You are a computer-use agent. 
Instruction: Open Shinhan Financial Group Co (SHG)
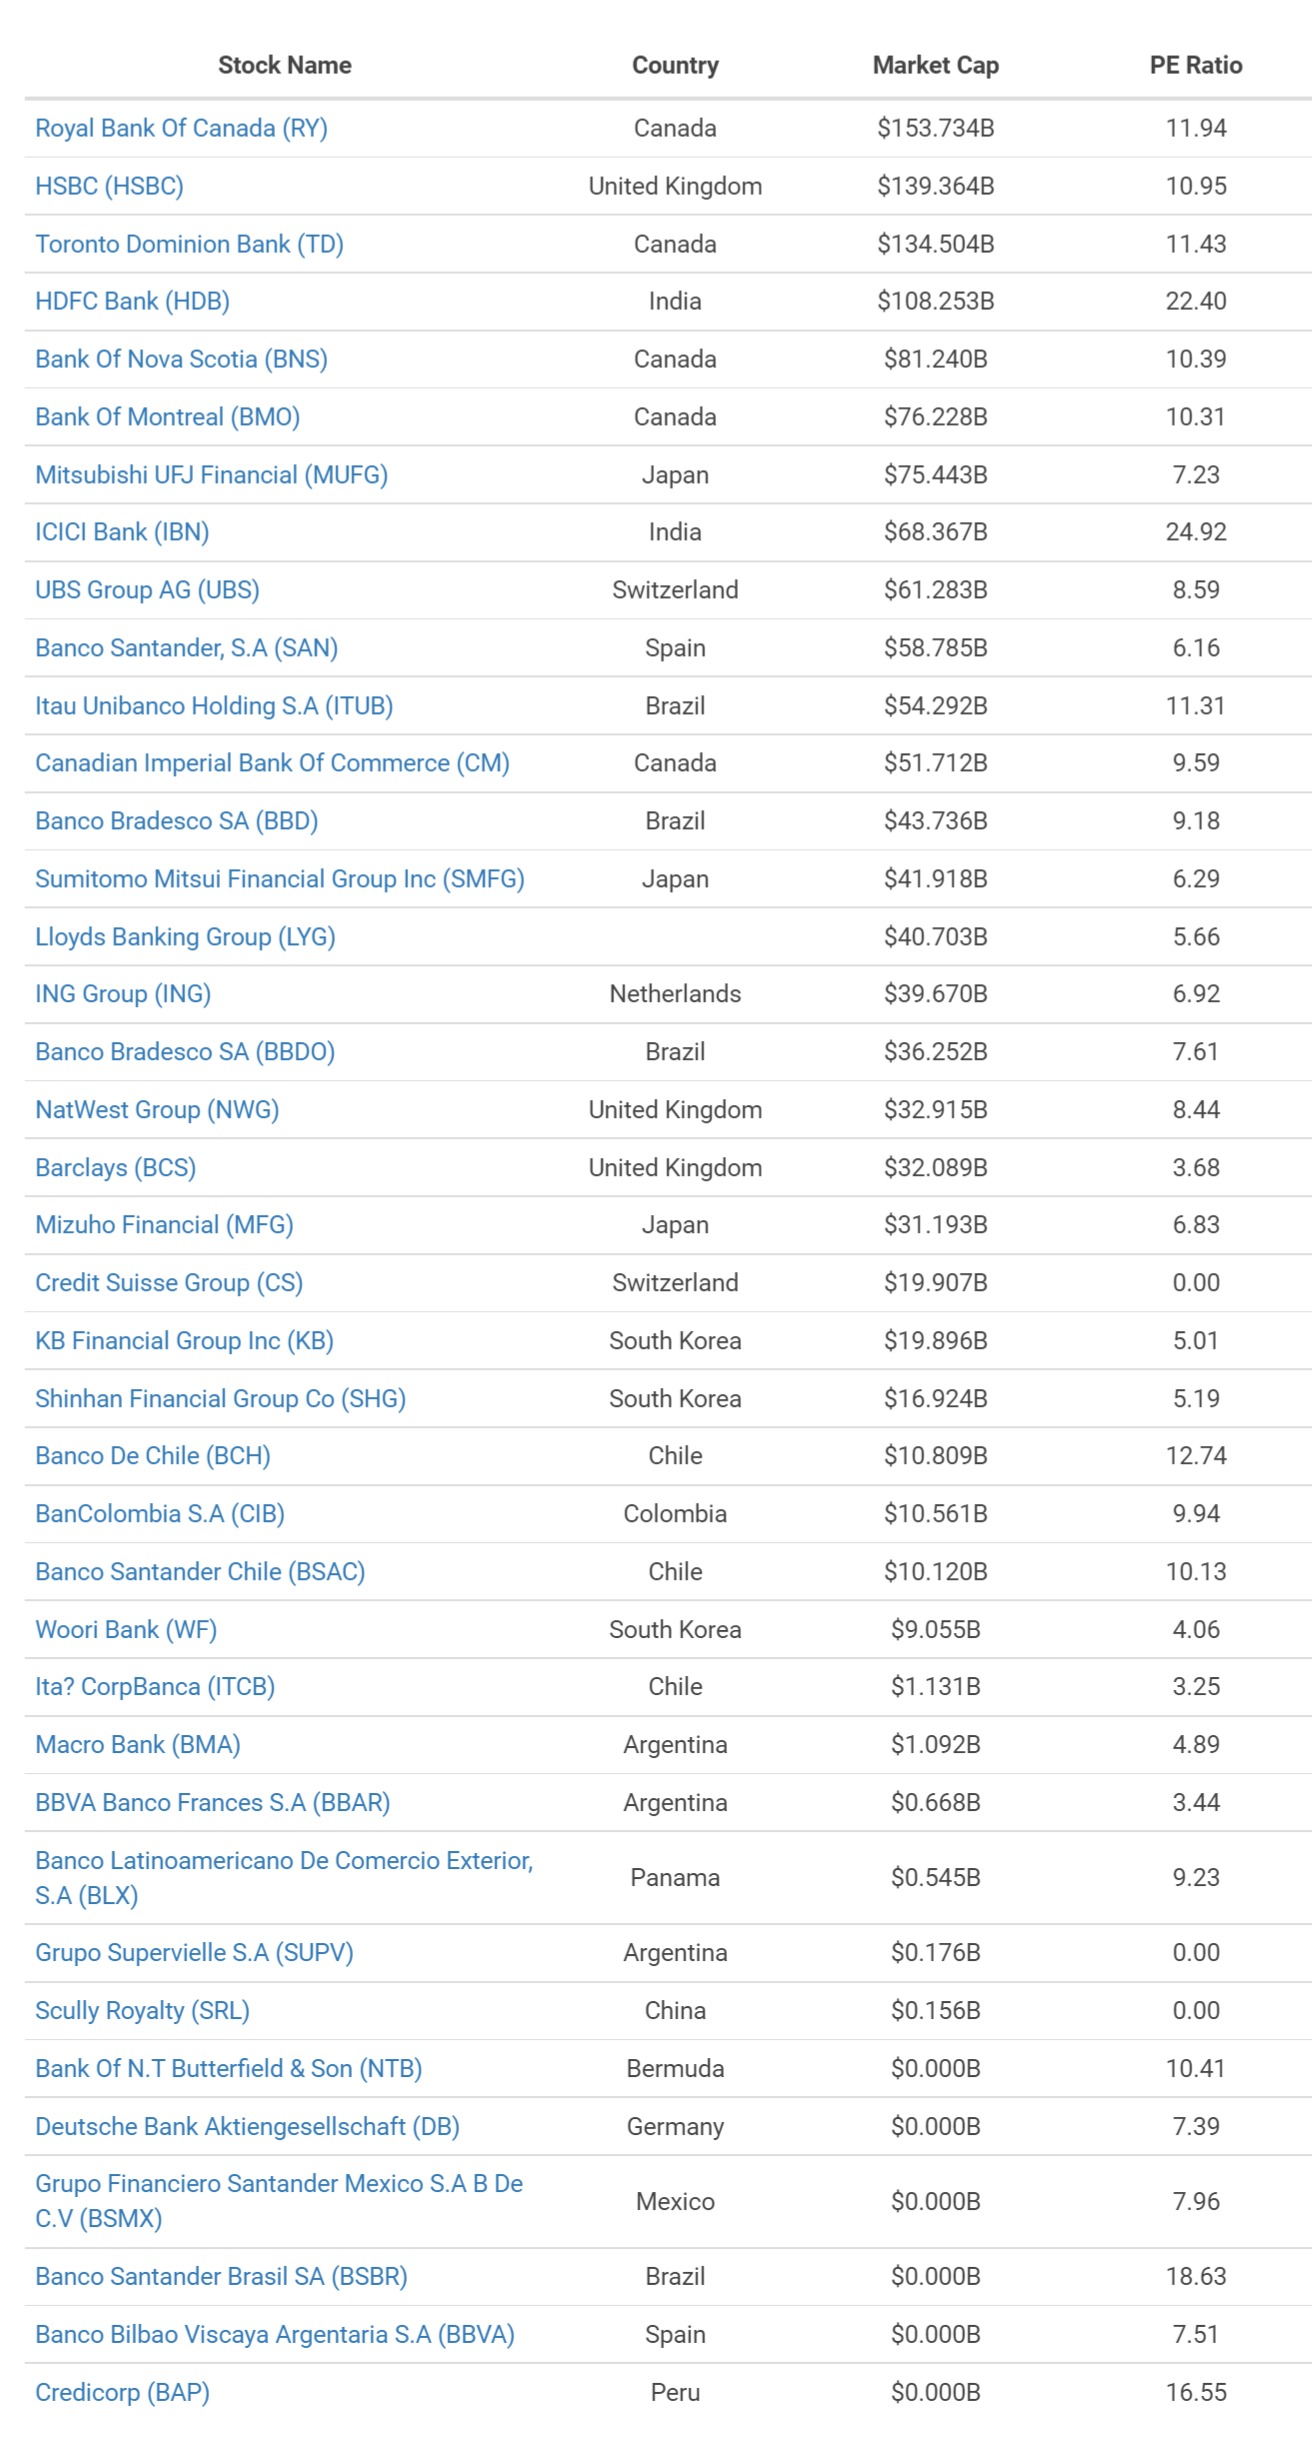[220, 1399]
